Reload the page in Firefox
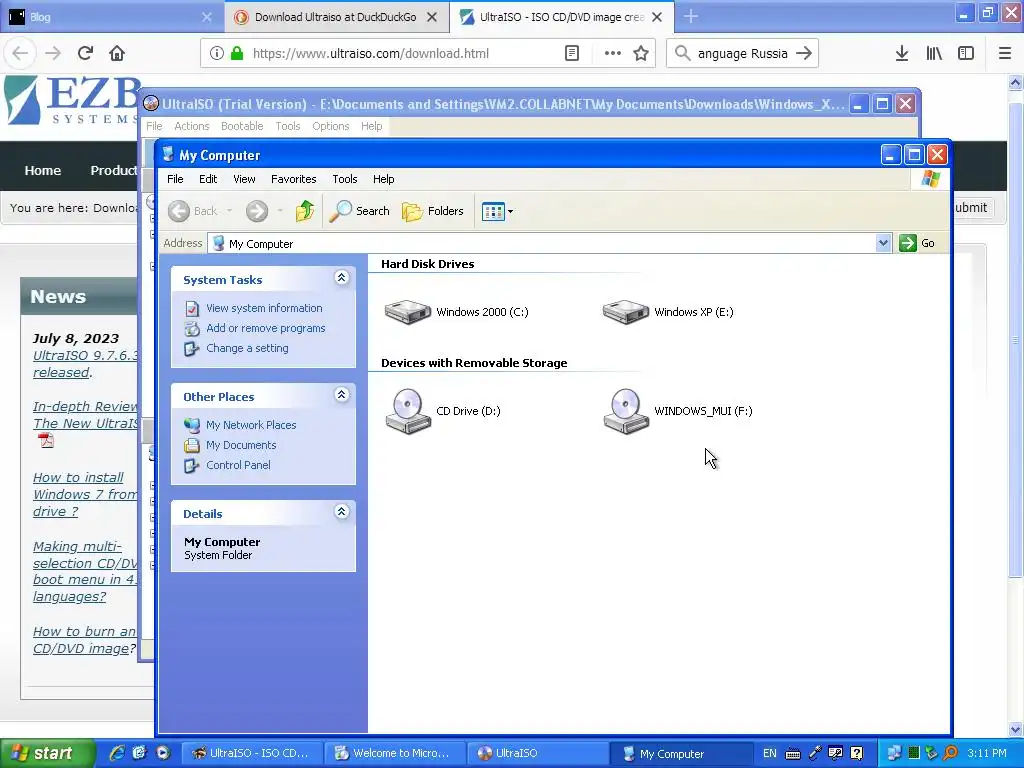1024x768 pixels. (85, 54)
